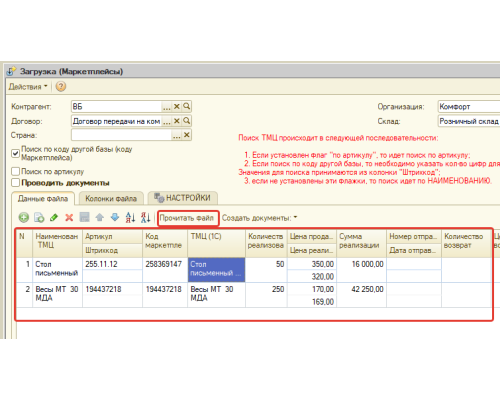This screenshot has width=500, height=400.
Task: Click the Прочитать файл button
Action: pos(187,218)
